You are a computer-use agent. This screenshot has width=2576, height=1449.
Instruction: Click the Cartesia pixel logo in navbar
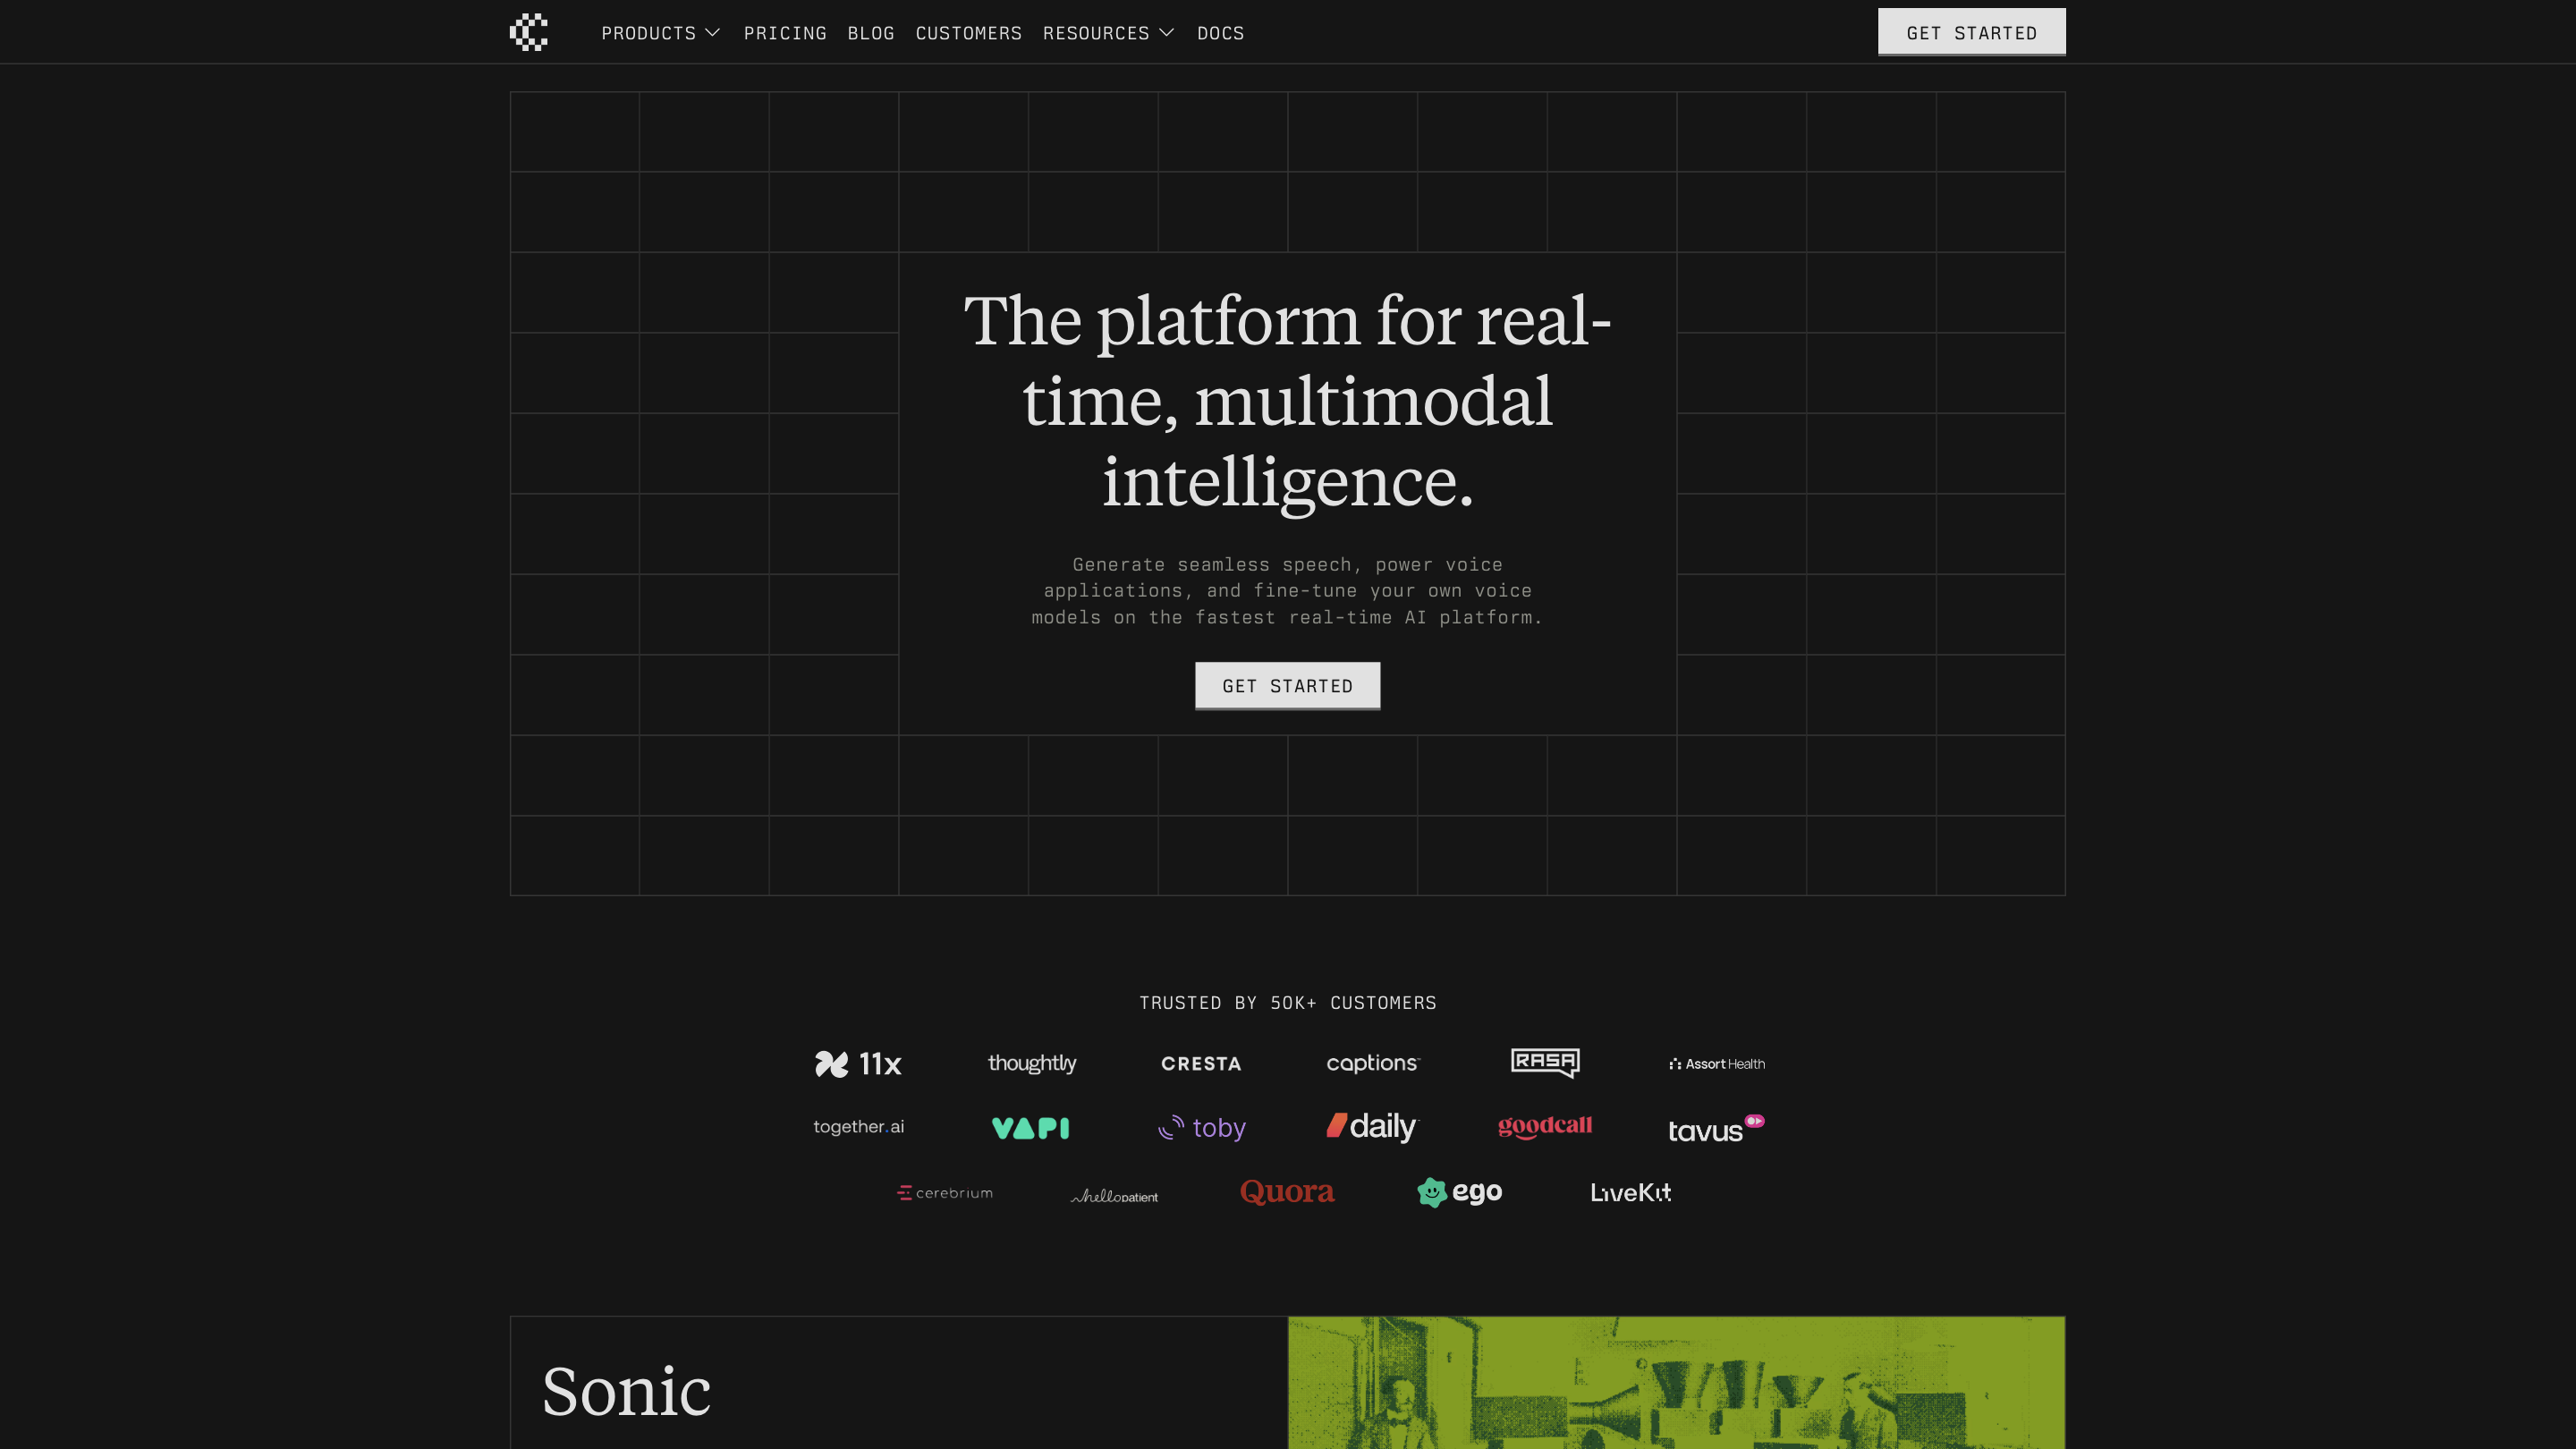pos(528,32)
